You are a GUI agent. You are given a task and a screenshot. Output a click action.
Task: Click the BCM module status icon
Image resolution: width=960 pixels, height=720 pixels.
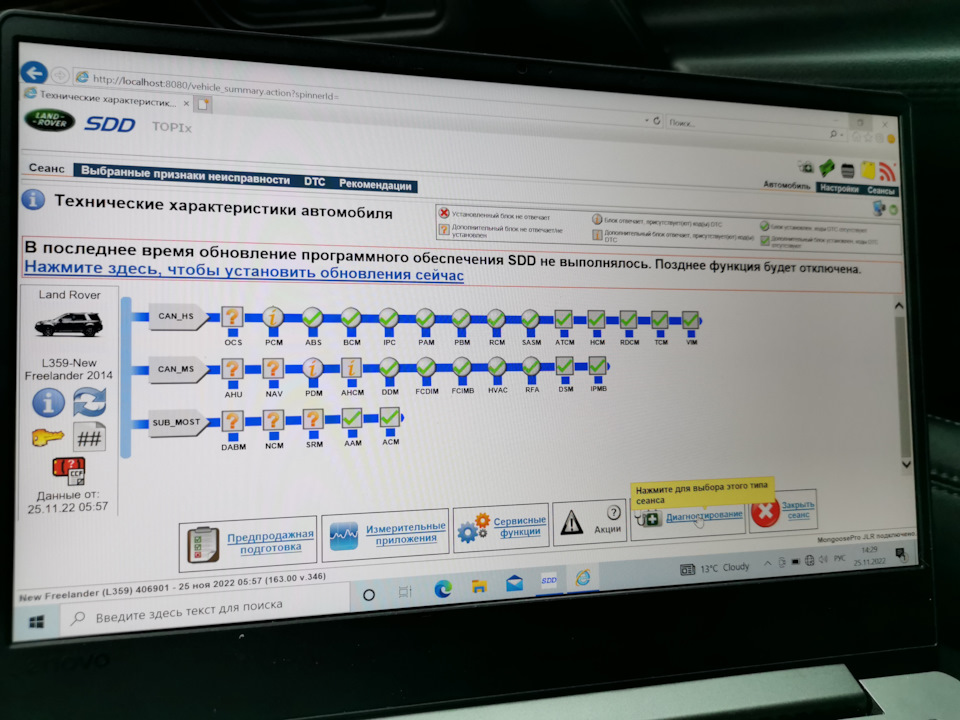pos(351,318)
